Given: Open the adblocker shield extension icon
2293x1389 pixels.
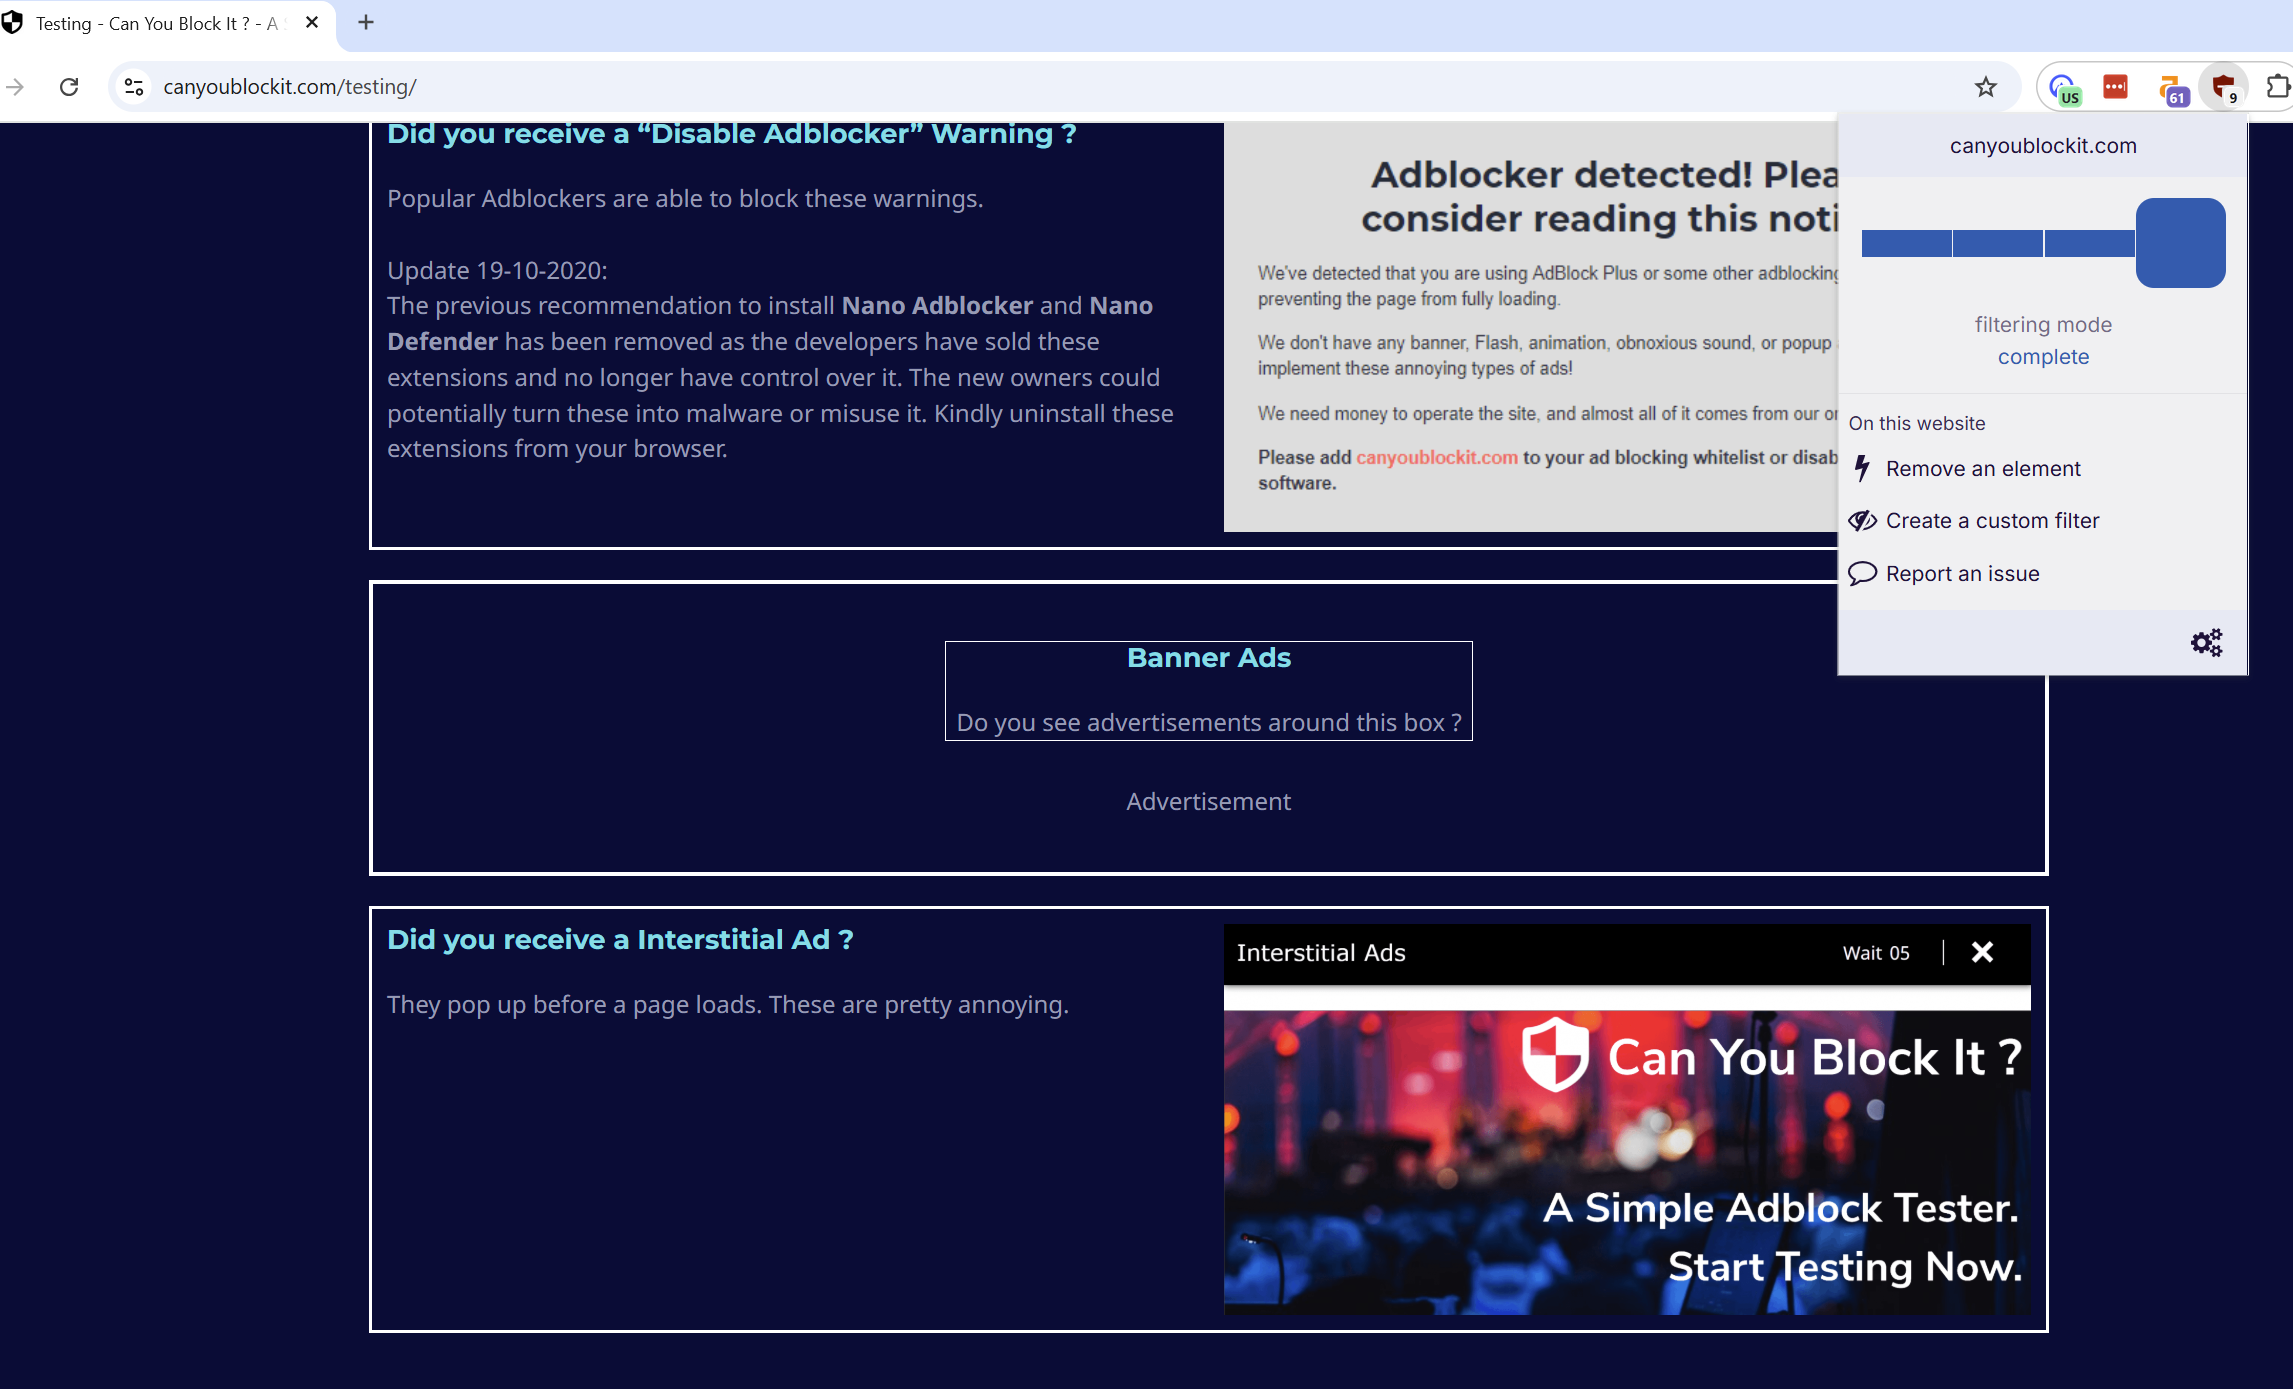Looking at the screenshot, I should click(x=2224, y=87).
